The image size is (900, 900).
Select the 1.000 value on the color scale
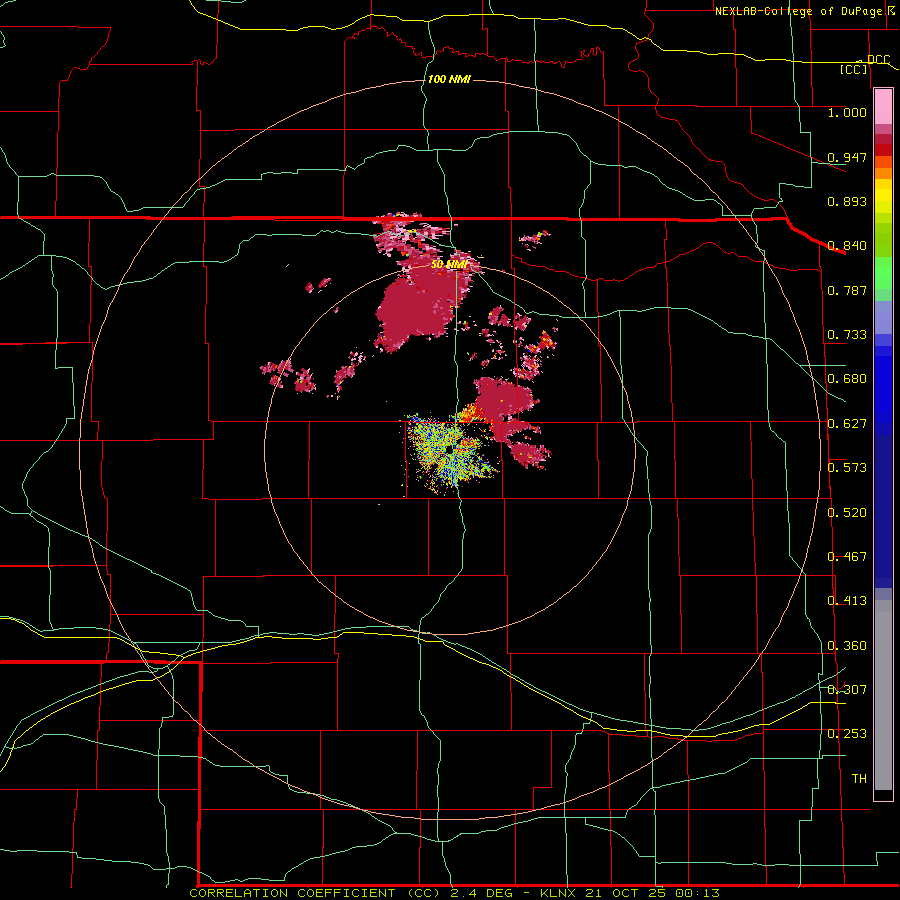coord(847,112)
